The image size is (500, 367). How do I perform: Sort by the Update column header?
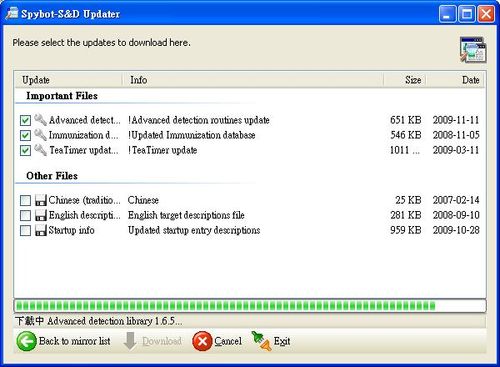68,80
